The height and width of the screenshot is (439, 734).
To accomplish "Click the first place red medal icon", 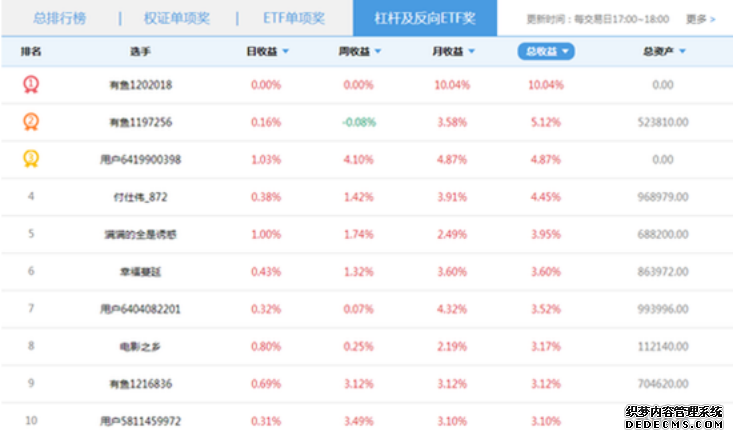I will coord(31,85).
